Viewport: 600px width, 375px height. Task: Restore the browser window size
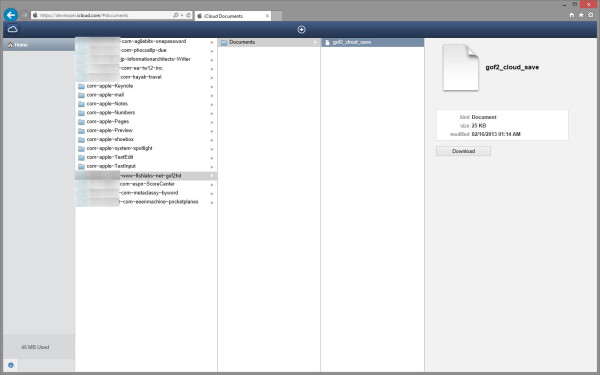coord(575,5)
